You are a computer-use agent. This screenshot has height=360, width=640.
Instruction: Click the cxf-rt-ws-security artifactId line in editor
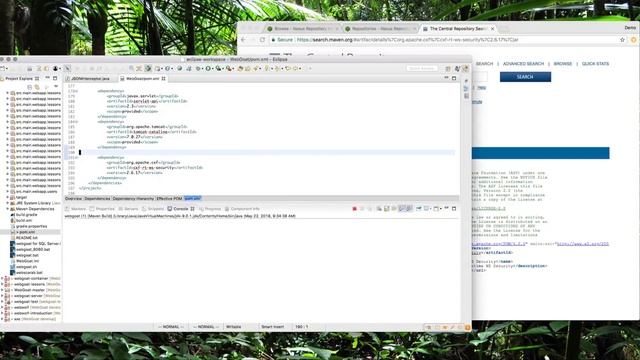tap(155, 167)
